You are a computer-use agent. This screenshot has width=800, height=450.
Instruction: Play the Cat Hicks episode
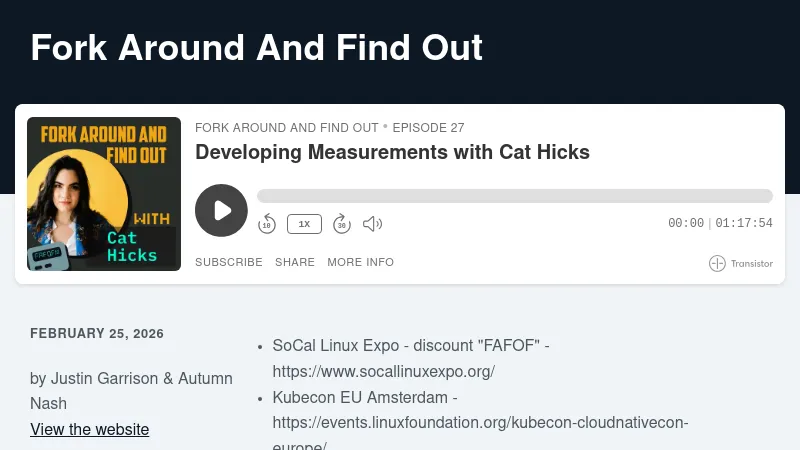tap(221, 210)
